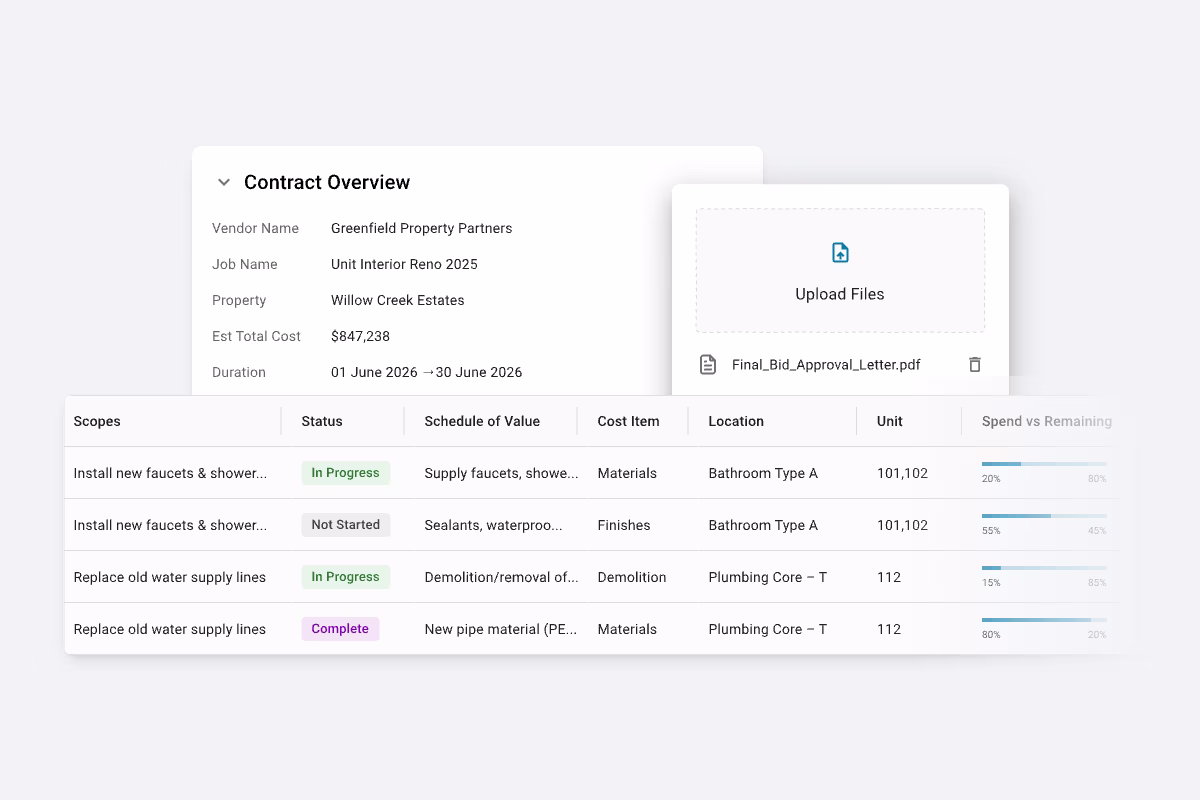Click the vendor name Greenfield Property Partners
1200x800 pixels.
coord(421,228)
